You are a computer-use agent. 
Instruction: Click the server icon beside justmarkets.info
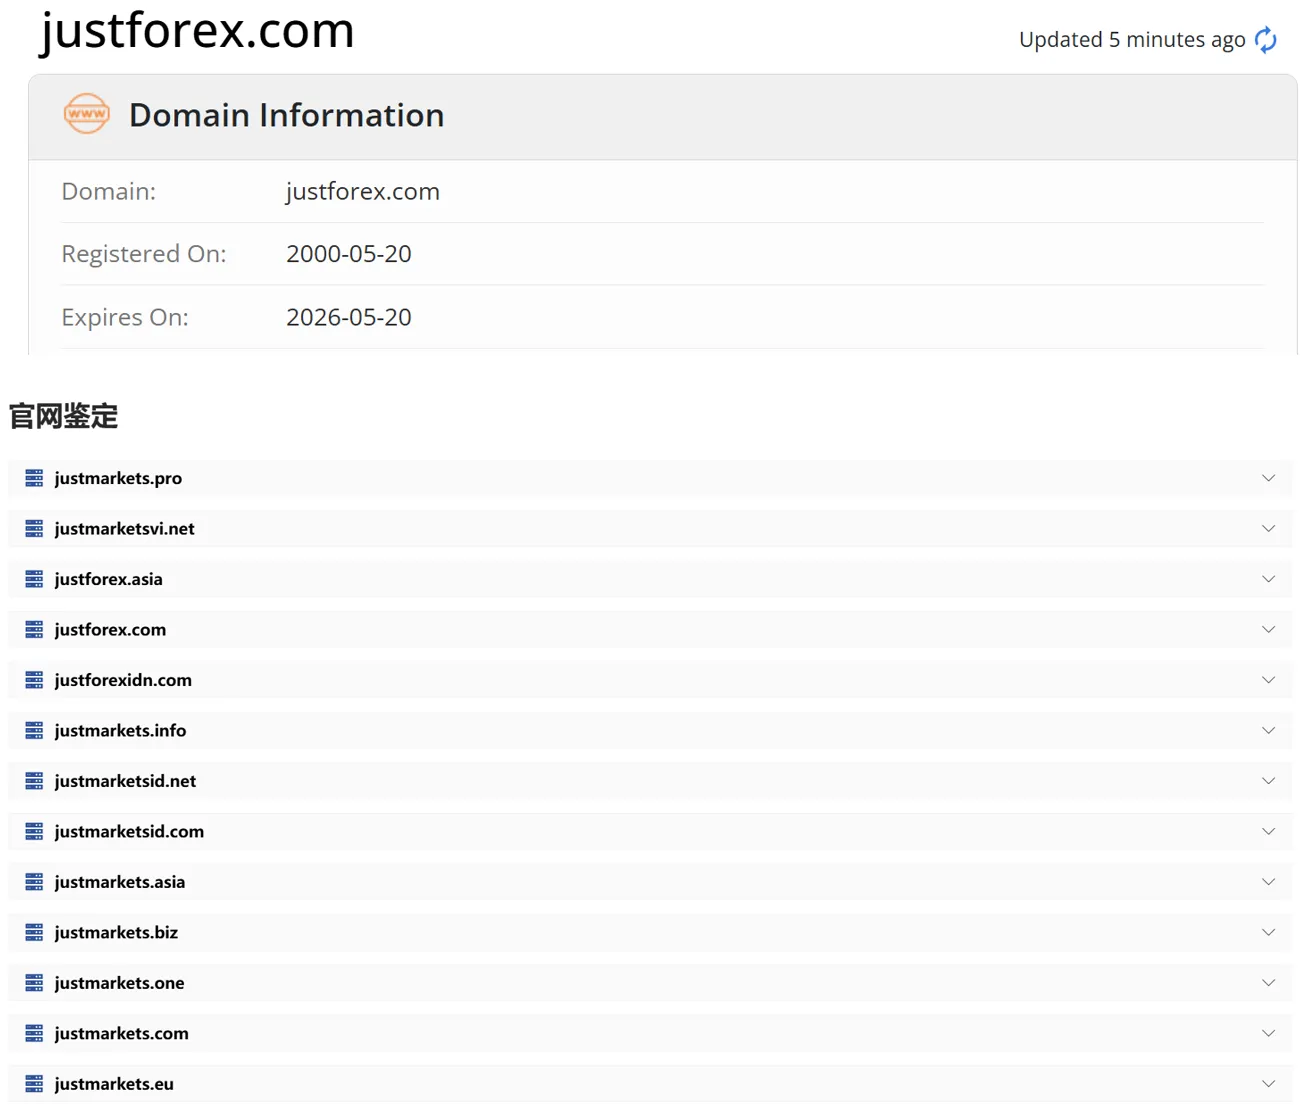34,730
